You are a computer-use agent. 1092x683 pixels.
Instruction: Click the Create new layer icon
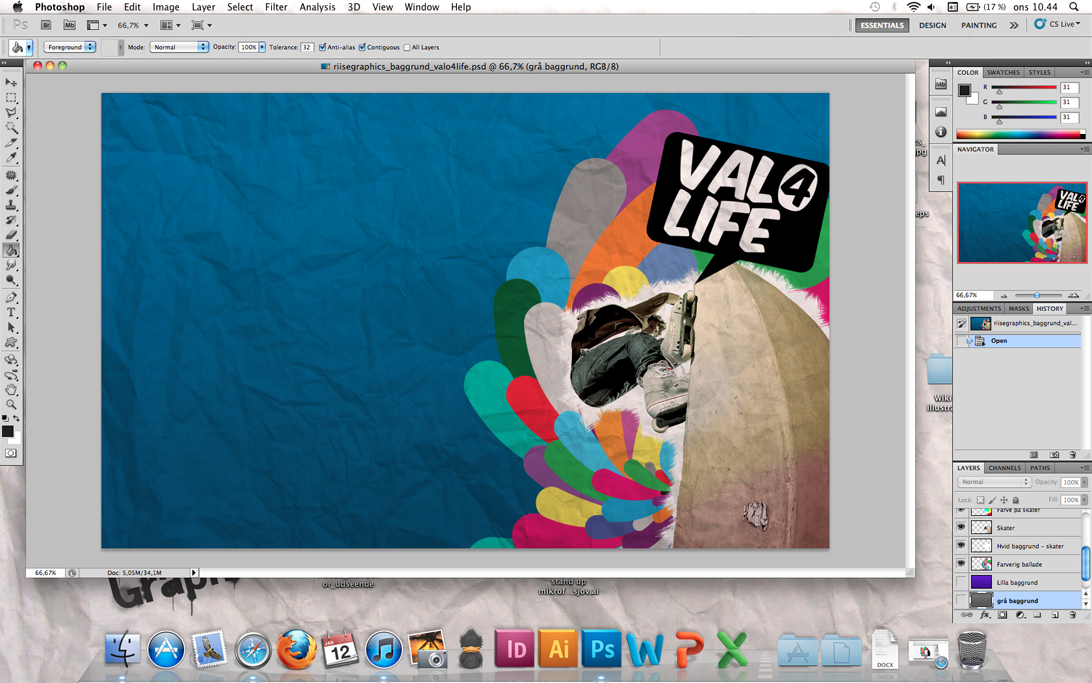1054,614
